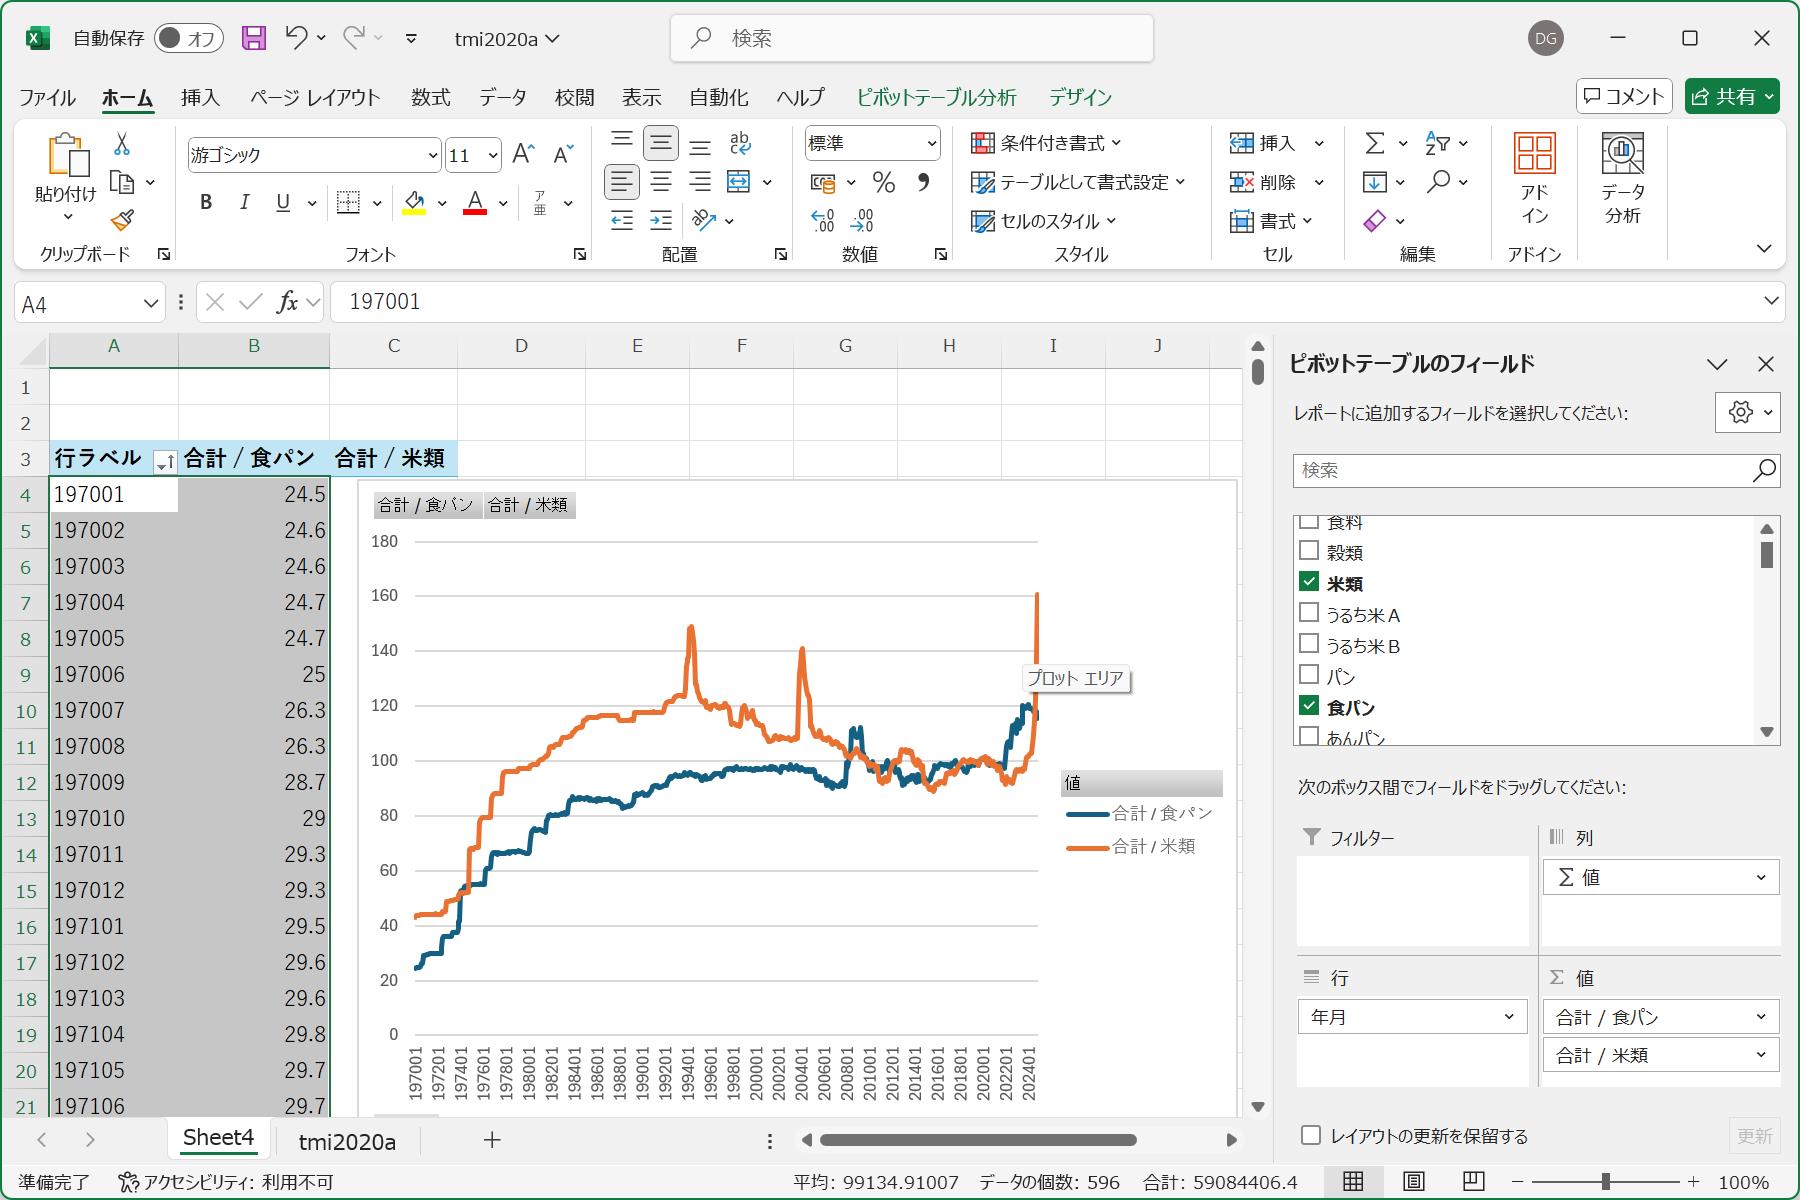Screen dimensions: 1800x1200
Task: Open the 行ラベル filter dropdown in cell A3
Action: point(165,461)
